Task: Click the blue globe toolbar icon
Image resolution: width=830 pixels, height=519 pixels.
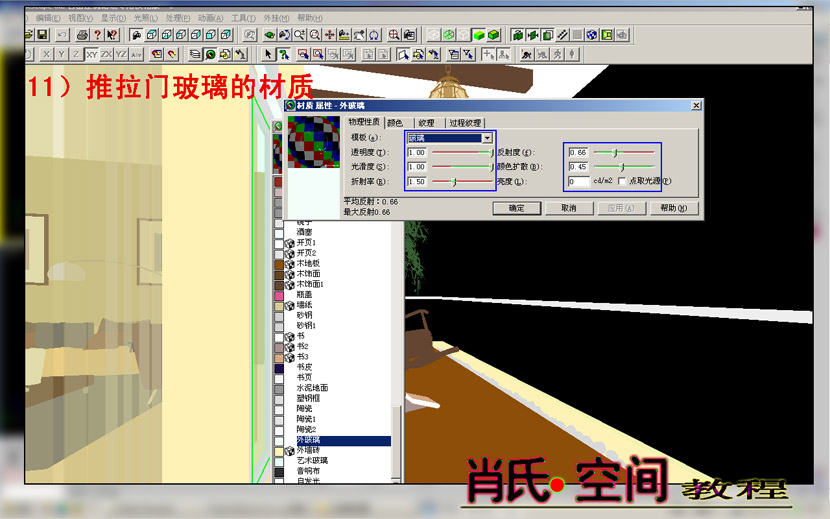Action: click(x=592, y=35)
